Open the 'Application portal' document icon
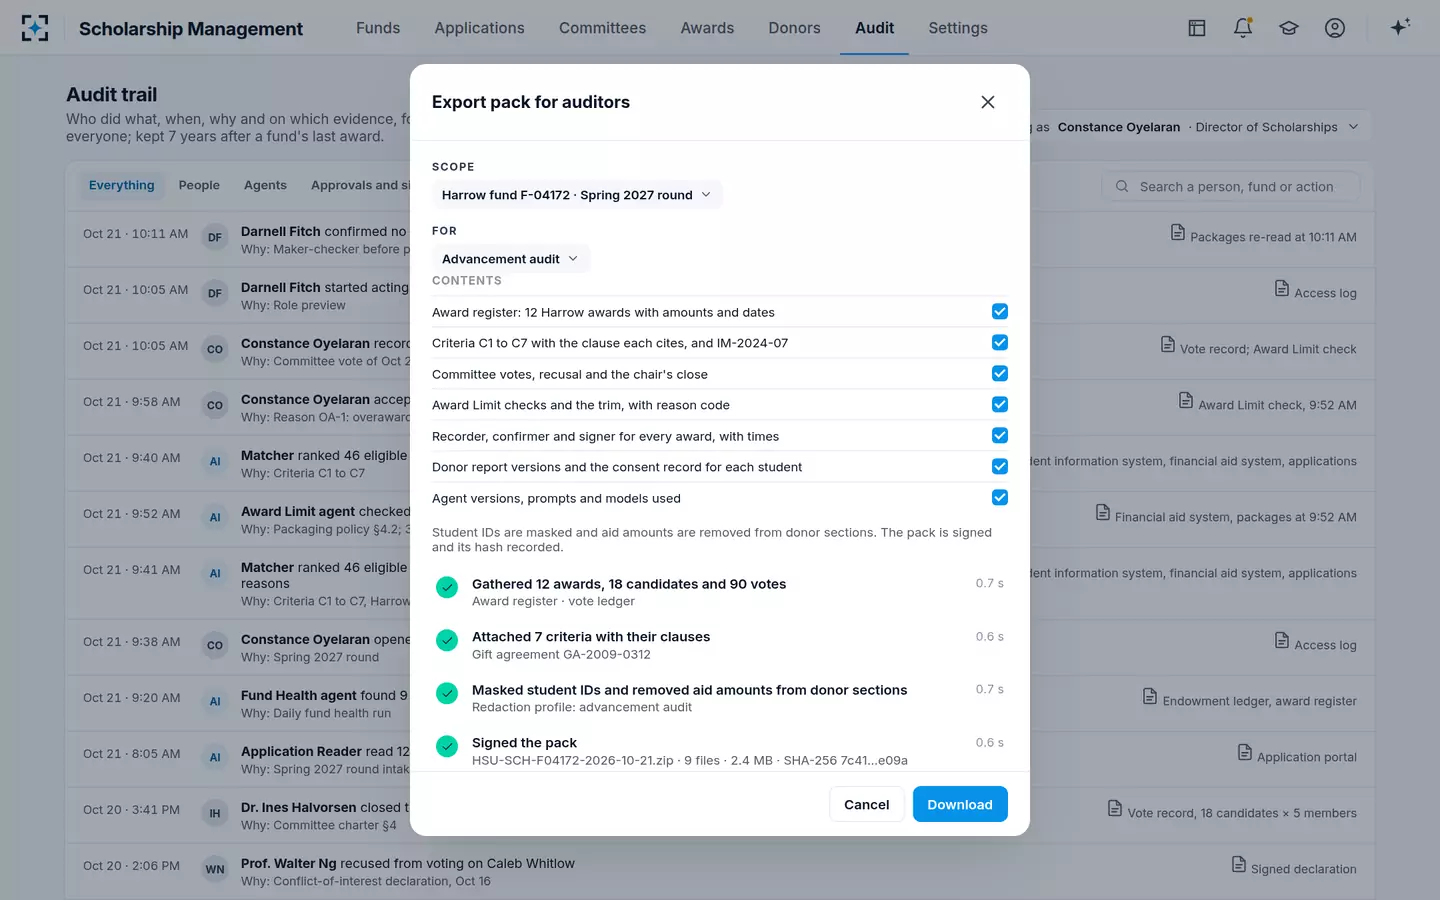 pyautogui.click(x=1245, y=753)
